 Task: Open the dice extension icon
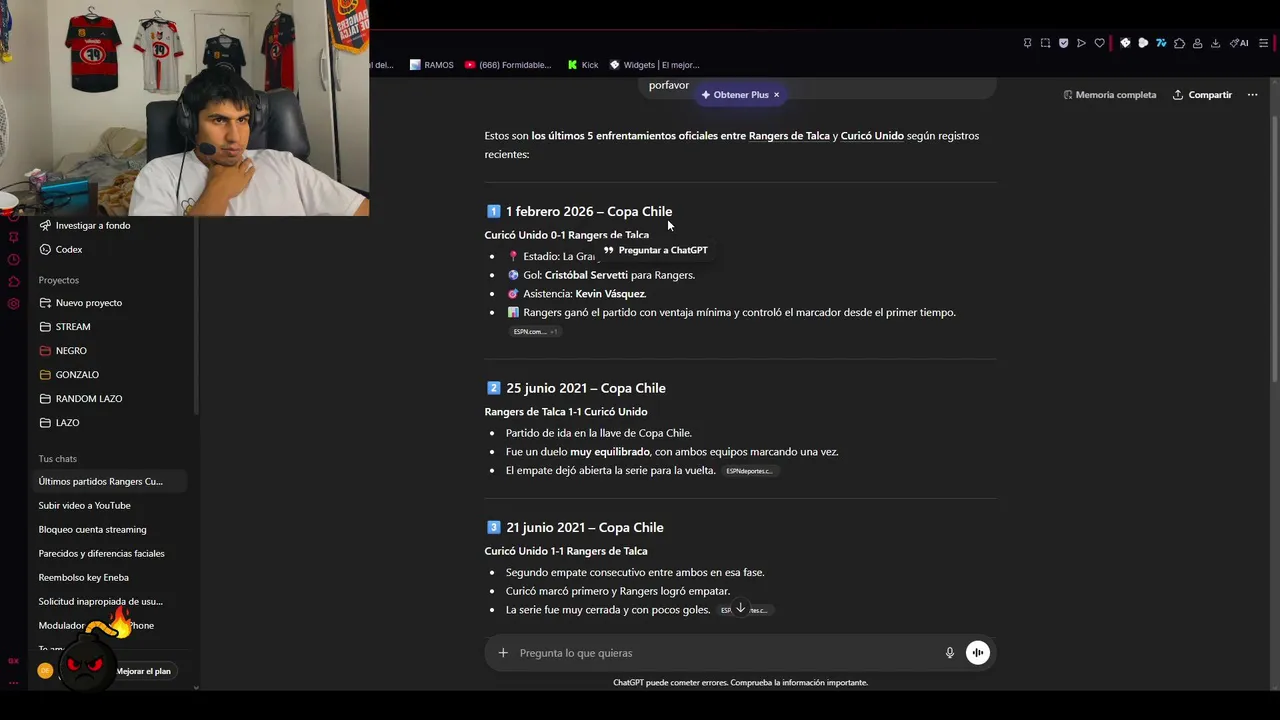[x=1125, y=43]
